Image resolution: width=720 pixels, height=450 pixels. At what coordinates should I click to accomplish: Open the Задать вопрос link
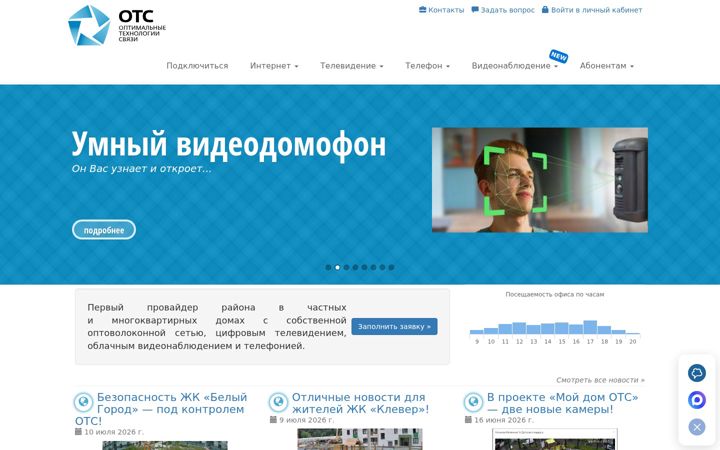pyautogui.click(x=507, y=10)
